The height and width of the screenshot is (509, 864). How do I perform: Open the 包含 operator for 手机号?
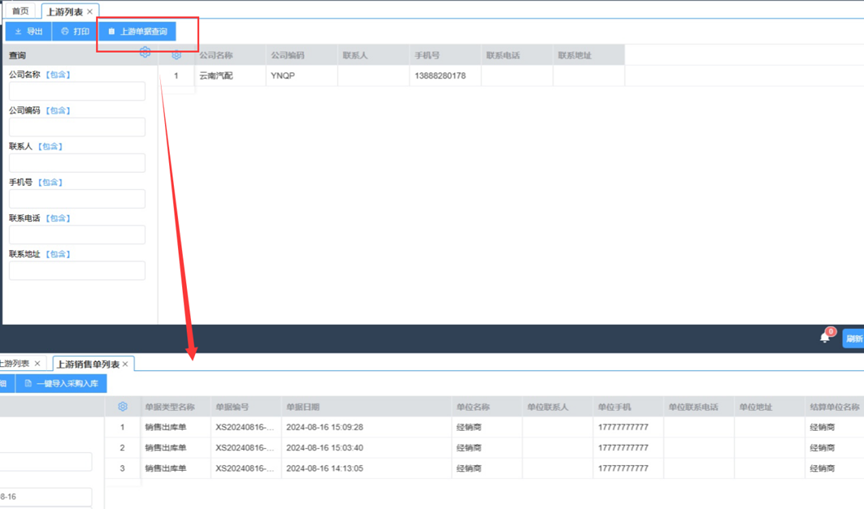(x=50, y=182)
